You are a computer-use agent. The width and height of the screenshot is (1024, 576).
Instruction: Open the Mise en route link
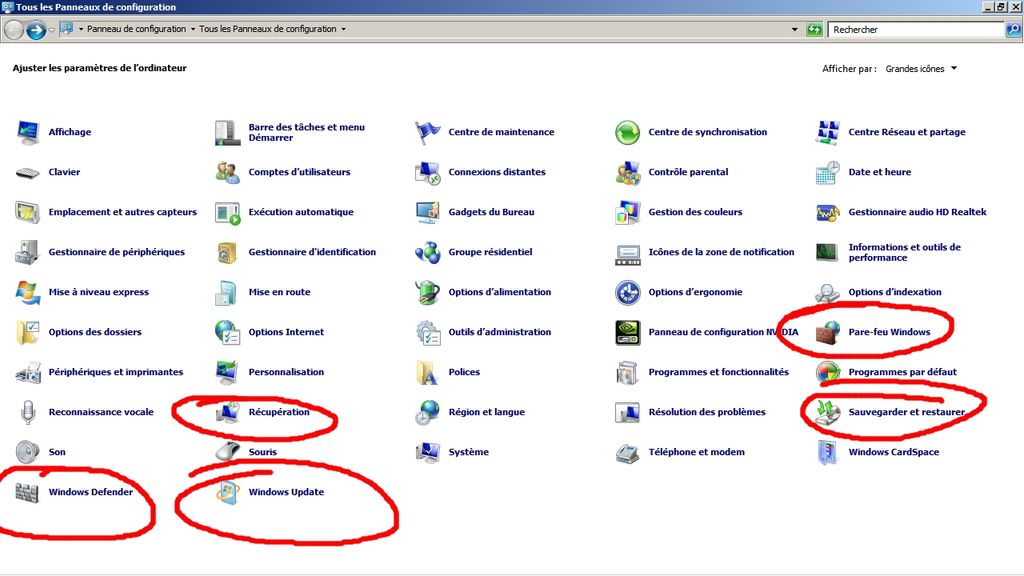279,292
